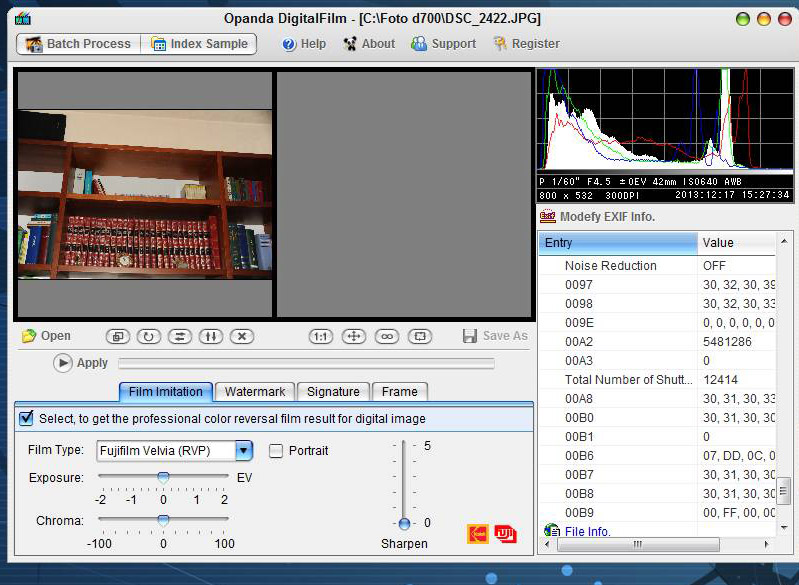799x585 pixels.
Task: Click the Fujifilm logo icon
Action: [x=505, y=534]
